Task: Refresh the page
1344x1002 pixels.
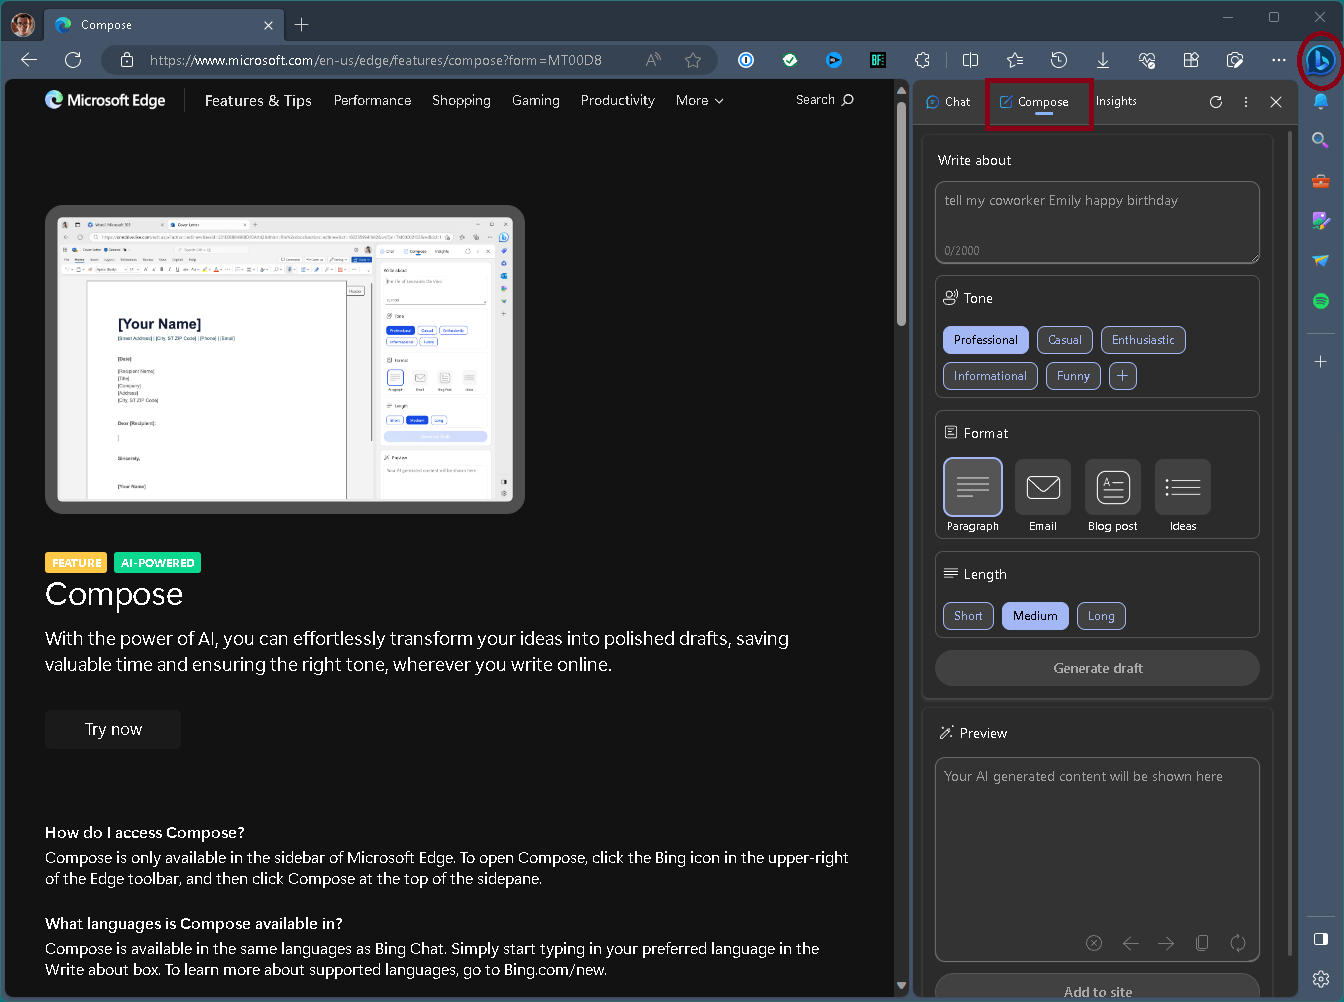Action: [x=73, y=60]
